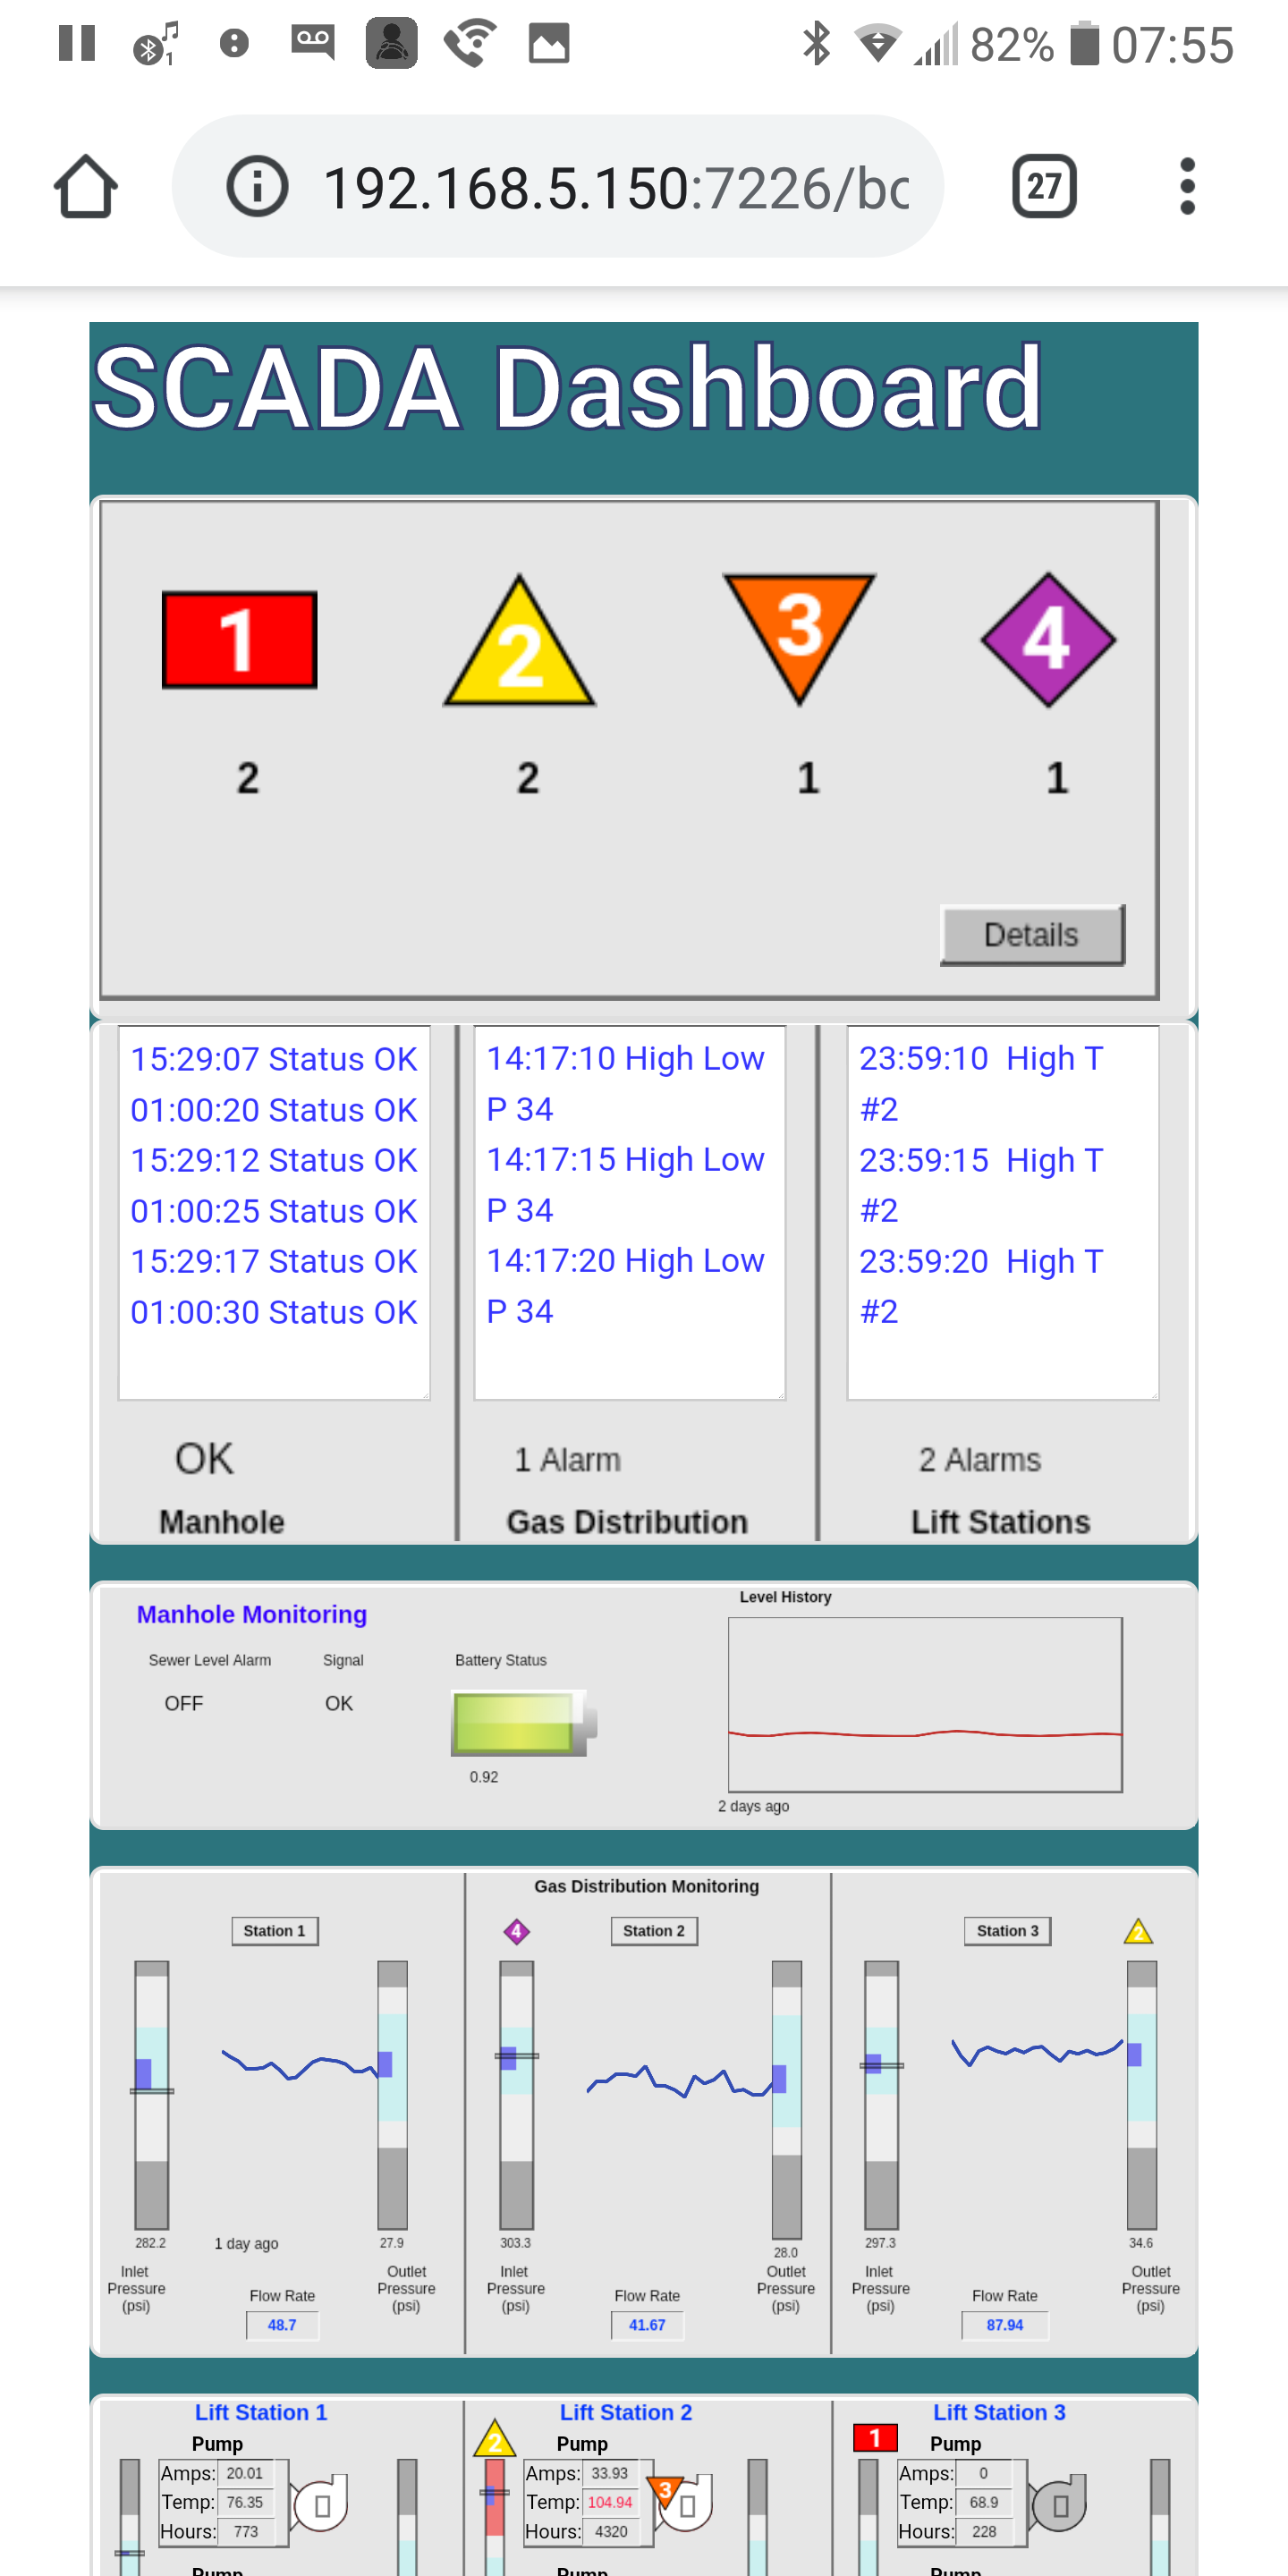Click the Level History chart
The image size is (1288, 2576).
coord(925,1704)
